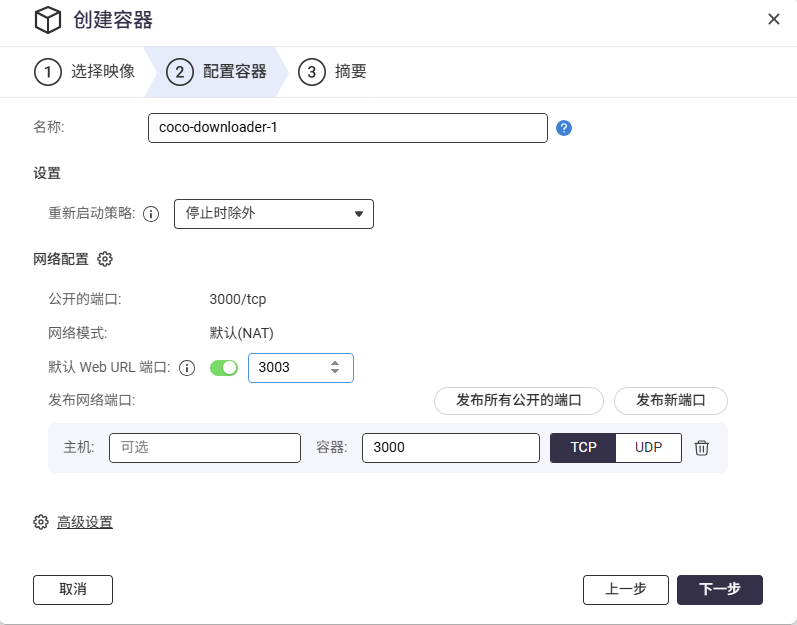Disable the default Web URL port toggle
The width and height of the screenshot is (797, 625).
pos(223,368)
